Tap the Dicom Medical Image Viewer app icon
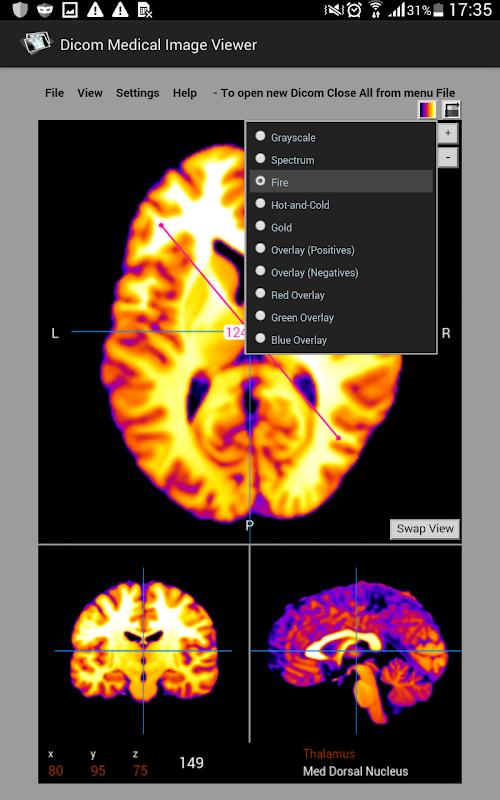 pyautogui.click(x=36, y=44)
